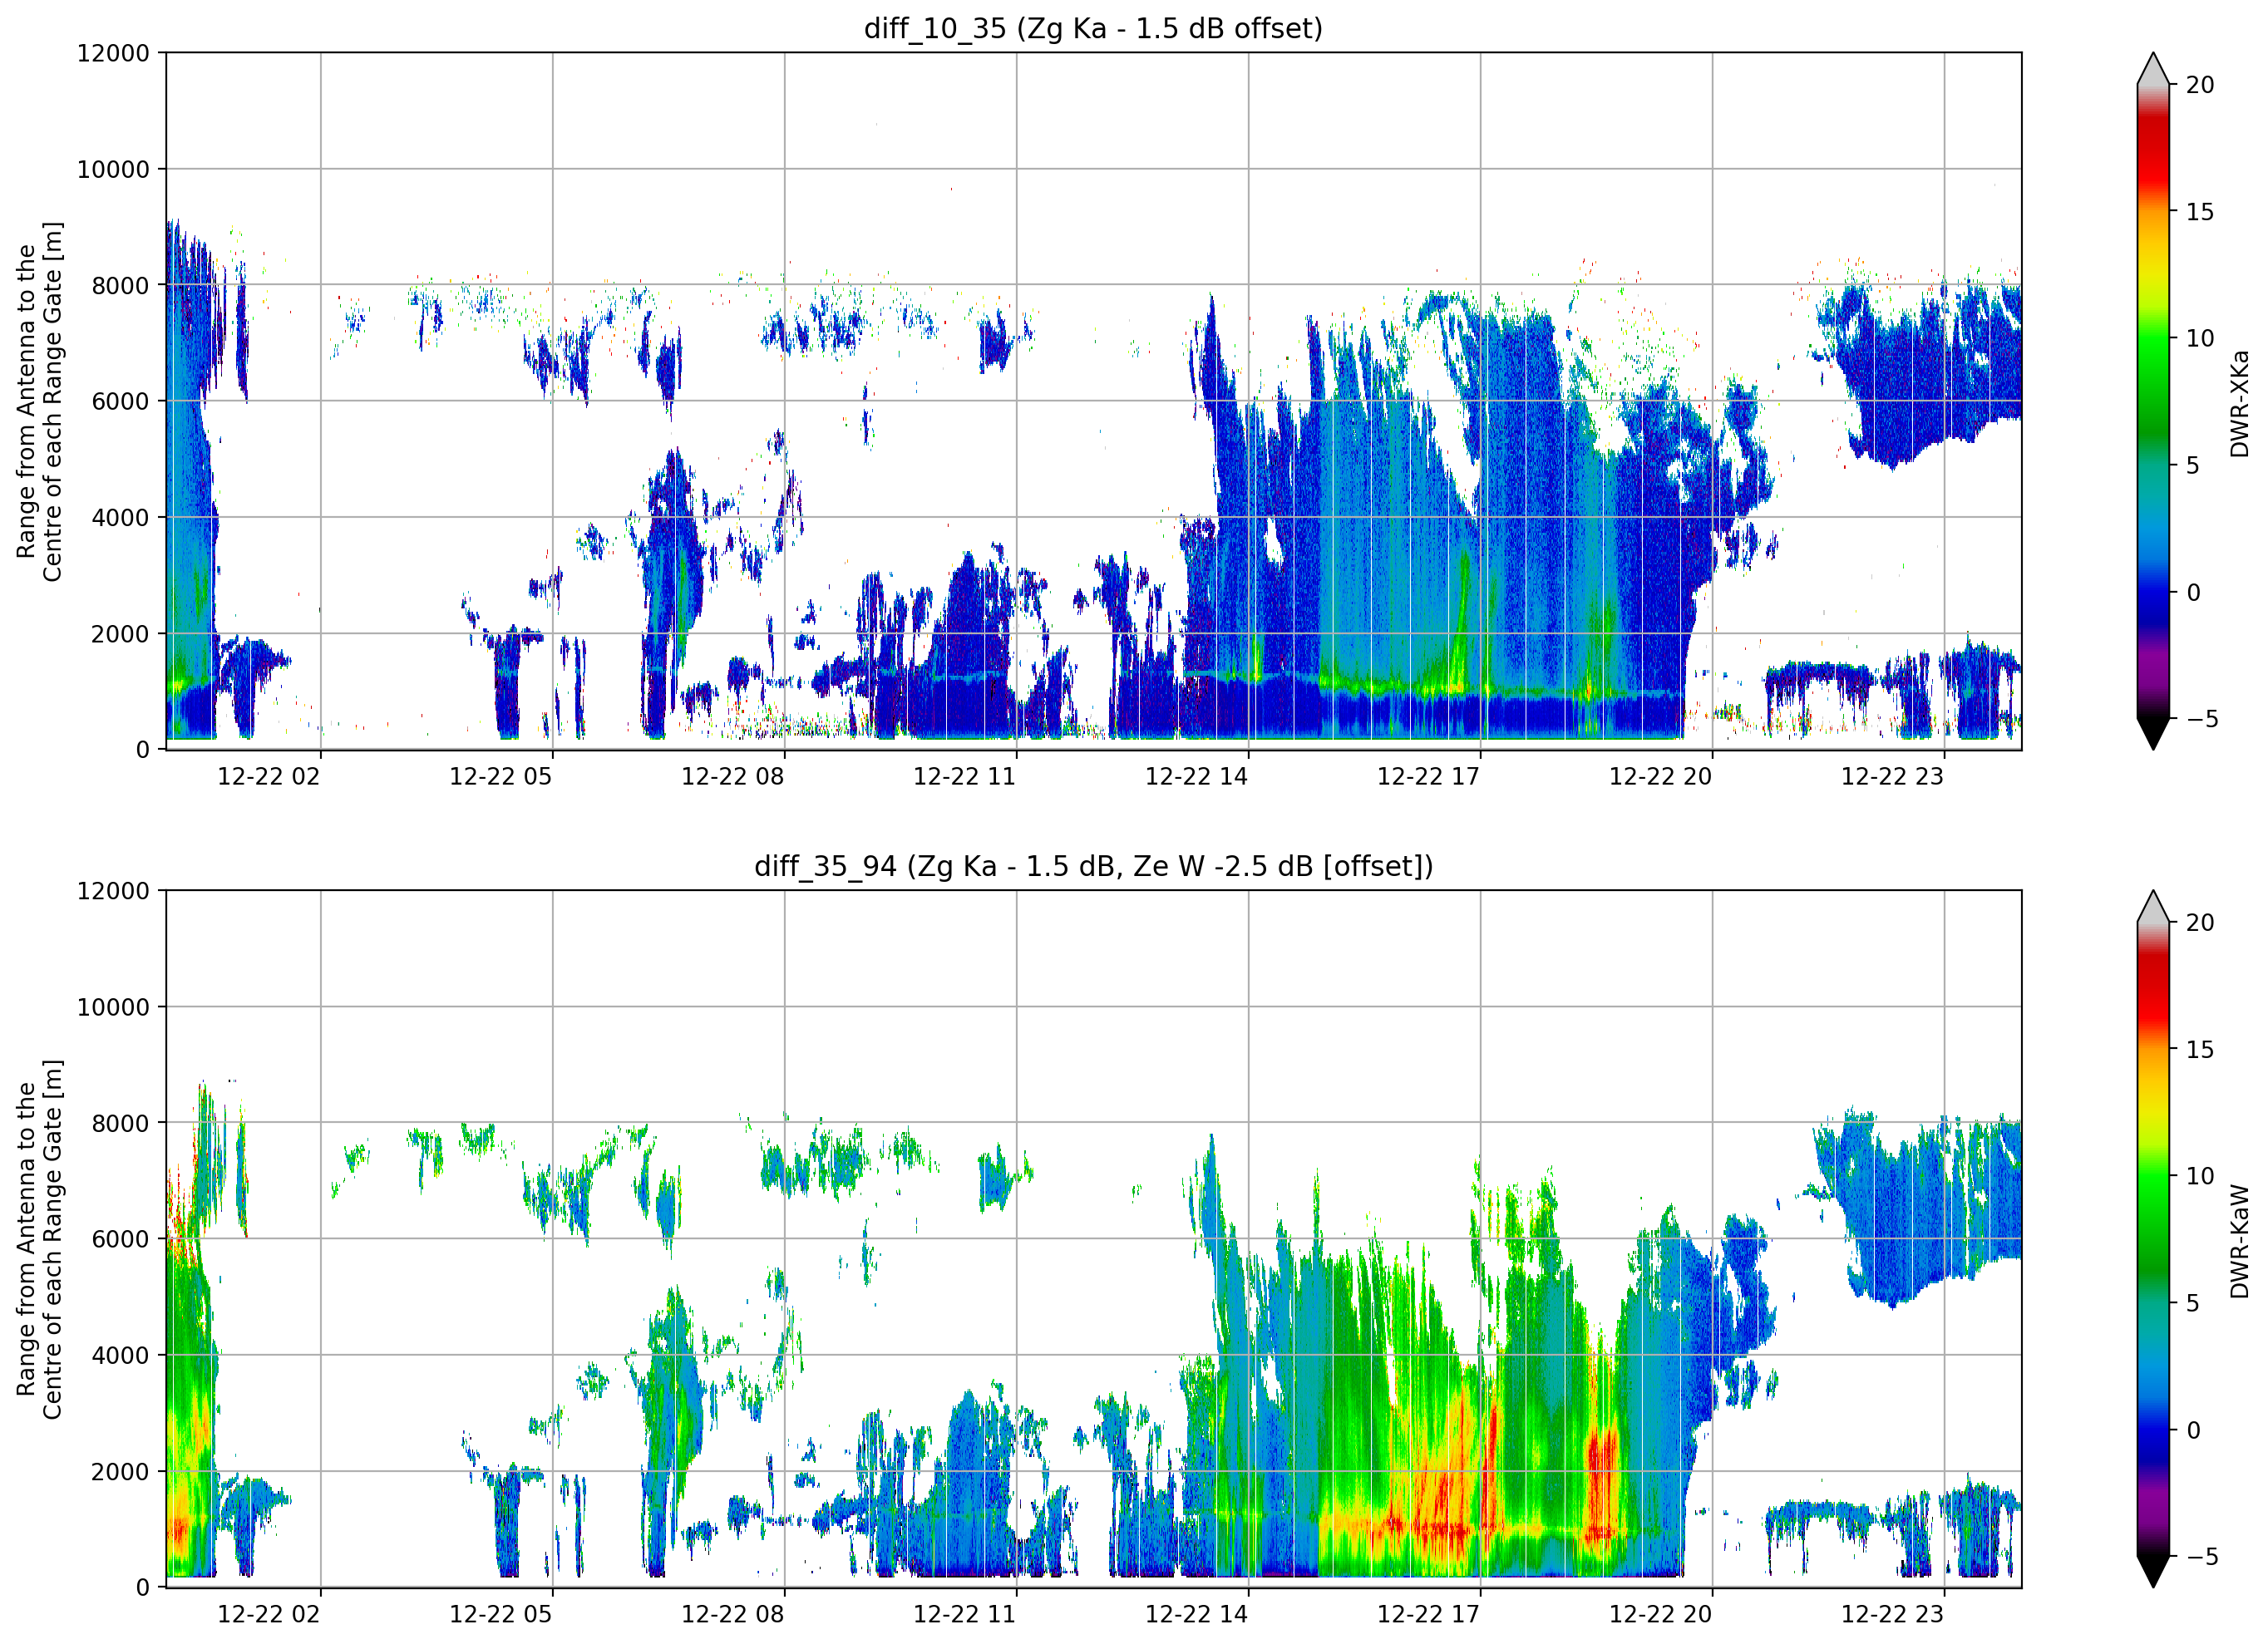
Task: Click the '12-22 05' x-tick under the diff_10_35 plot
Action: [500, 776]
